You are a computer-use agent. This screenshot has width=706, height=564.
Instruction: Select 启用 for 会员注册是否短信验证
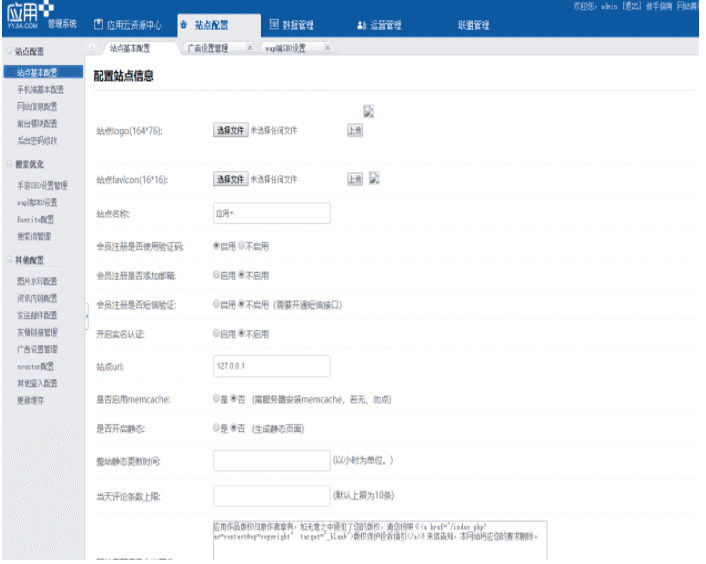tap(217, 304)
